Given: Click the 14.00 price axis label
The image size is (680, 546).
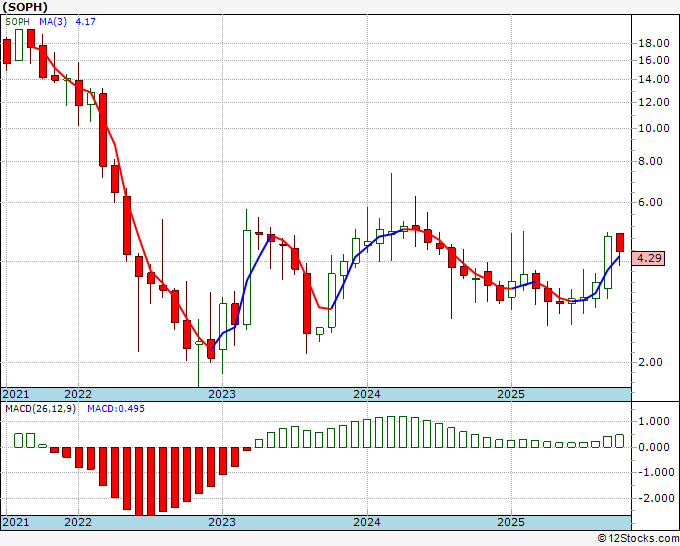Looking at the screenshot, I should click(x=654, y=79).
